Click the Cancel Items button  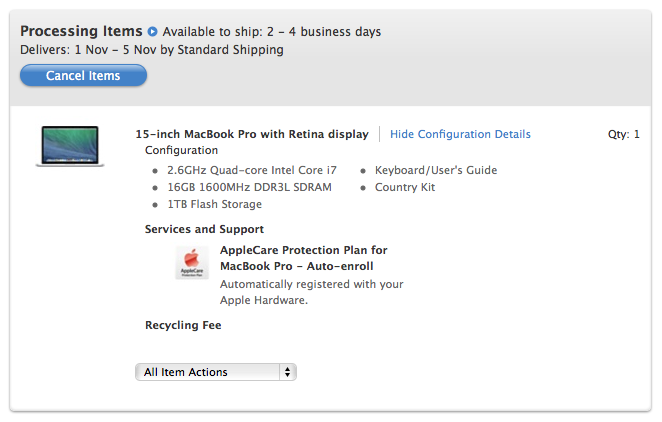[x=83, y=76]
